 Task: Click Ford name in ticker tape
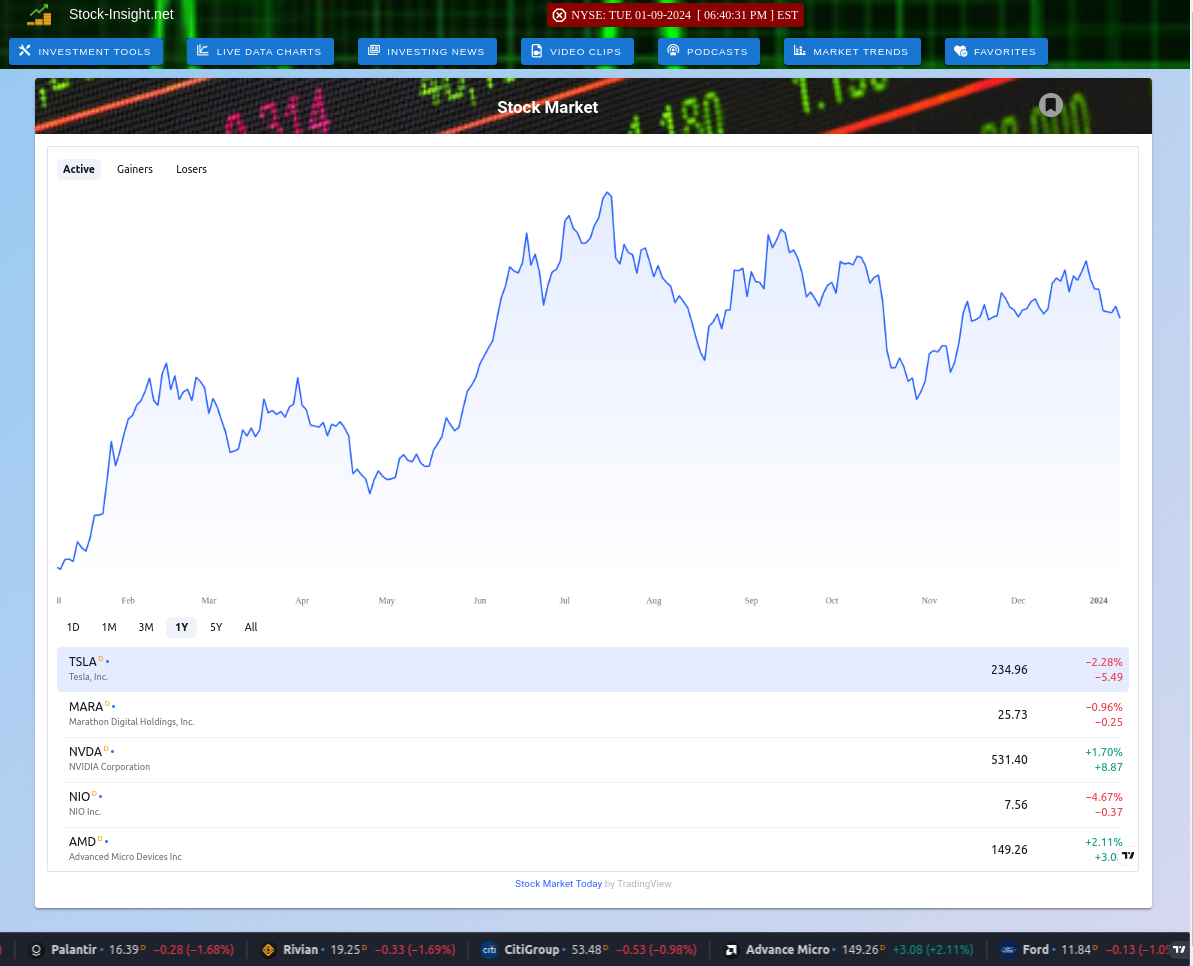pyautogui.click(x=1036, y=950)
